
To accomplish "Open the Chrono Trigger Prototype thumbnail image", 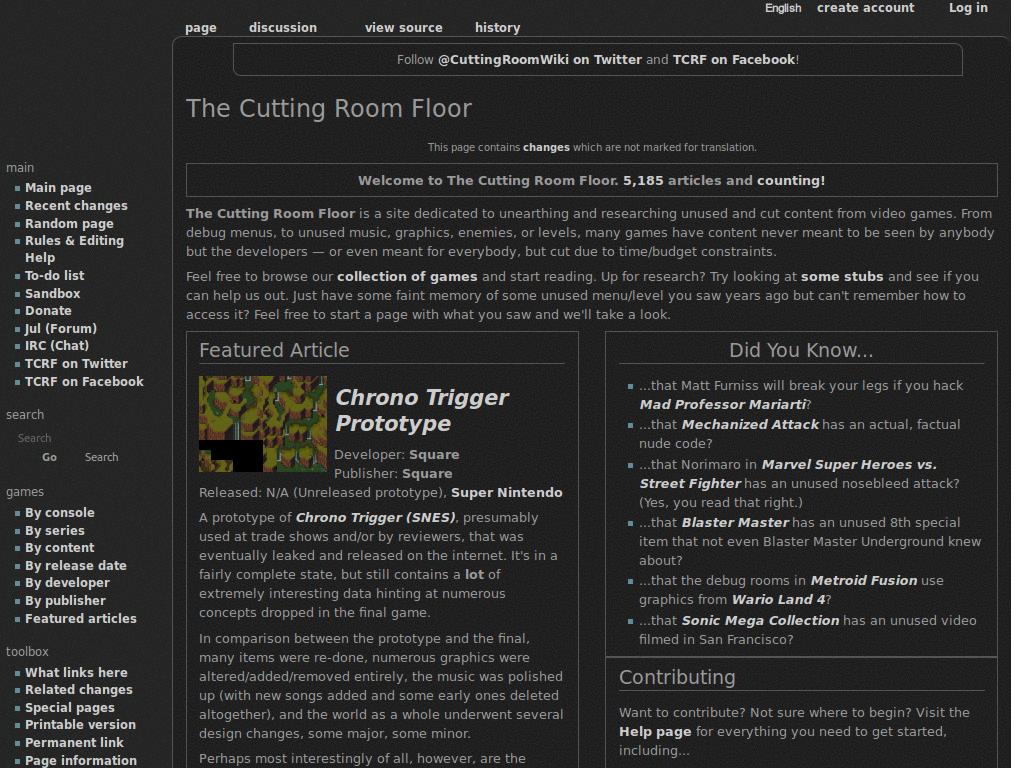I will point(263,424).
